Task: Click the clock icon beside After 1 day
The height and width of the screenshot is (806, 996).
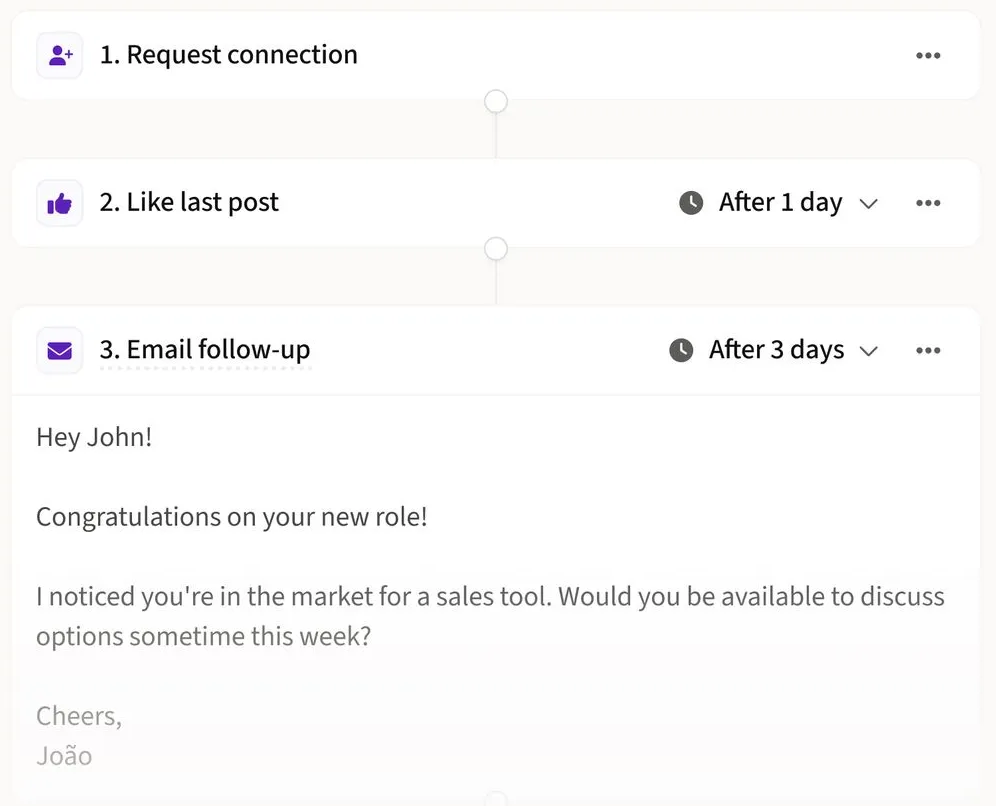Action: [x=691, y=203]
